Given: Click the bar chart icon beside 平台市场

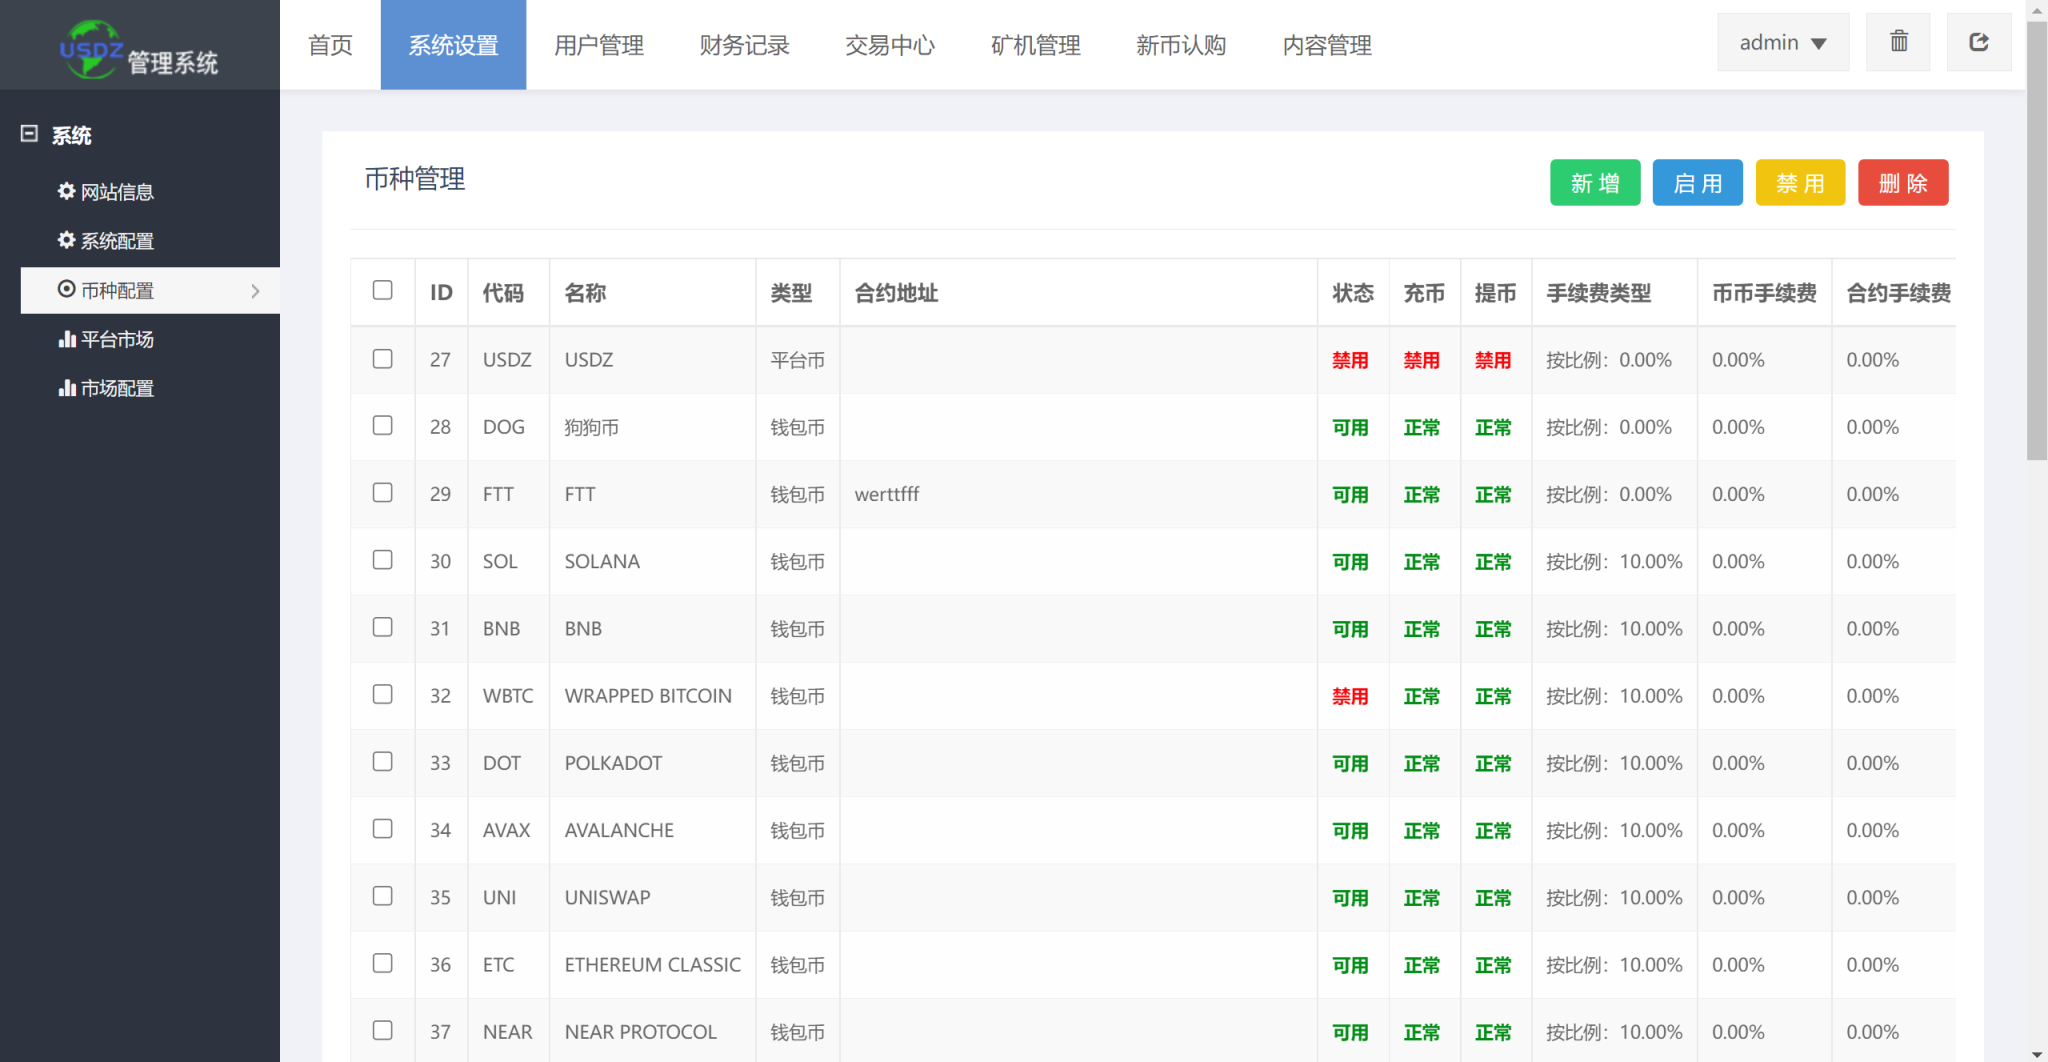Looking at the screenshot, I should click(67, 339).
